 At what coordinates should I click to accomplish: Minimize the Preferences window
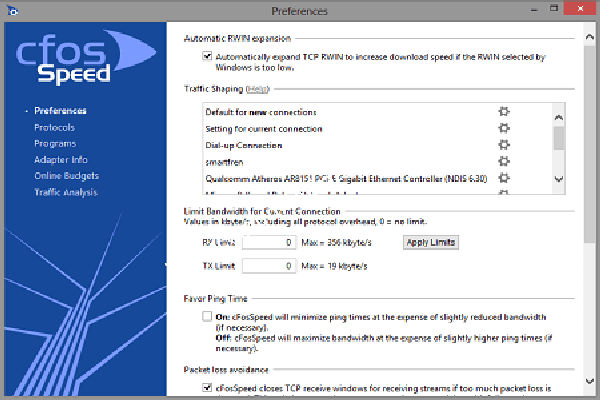pyautogui.click(x=535, y=9)
